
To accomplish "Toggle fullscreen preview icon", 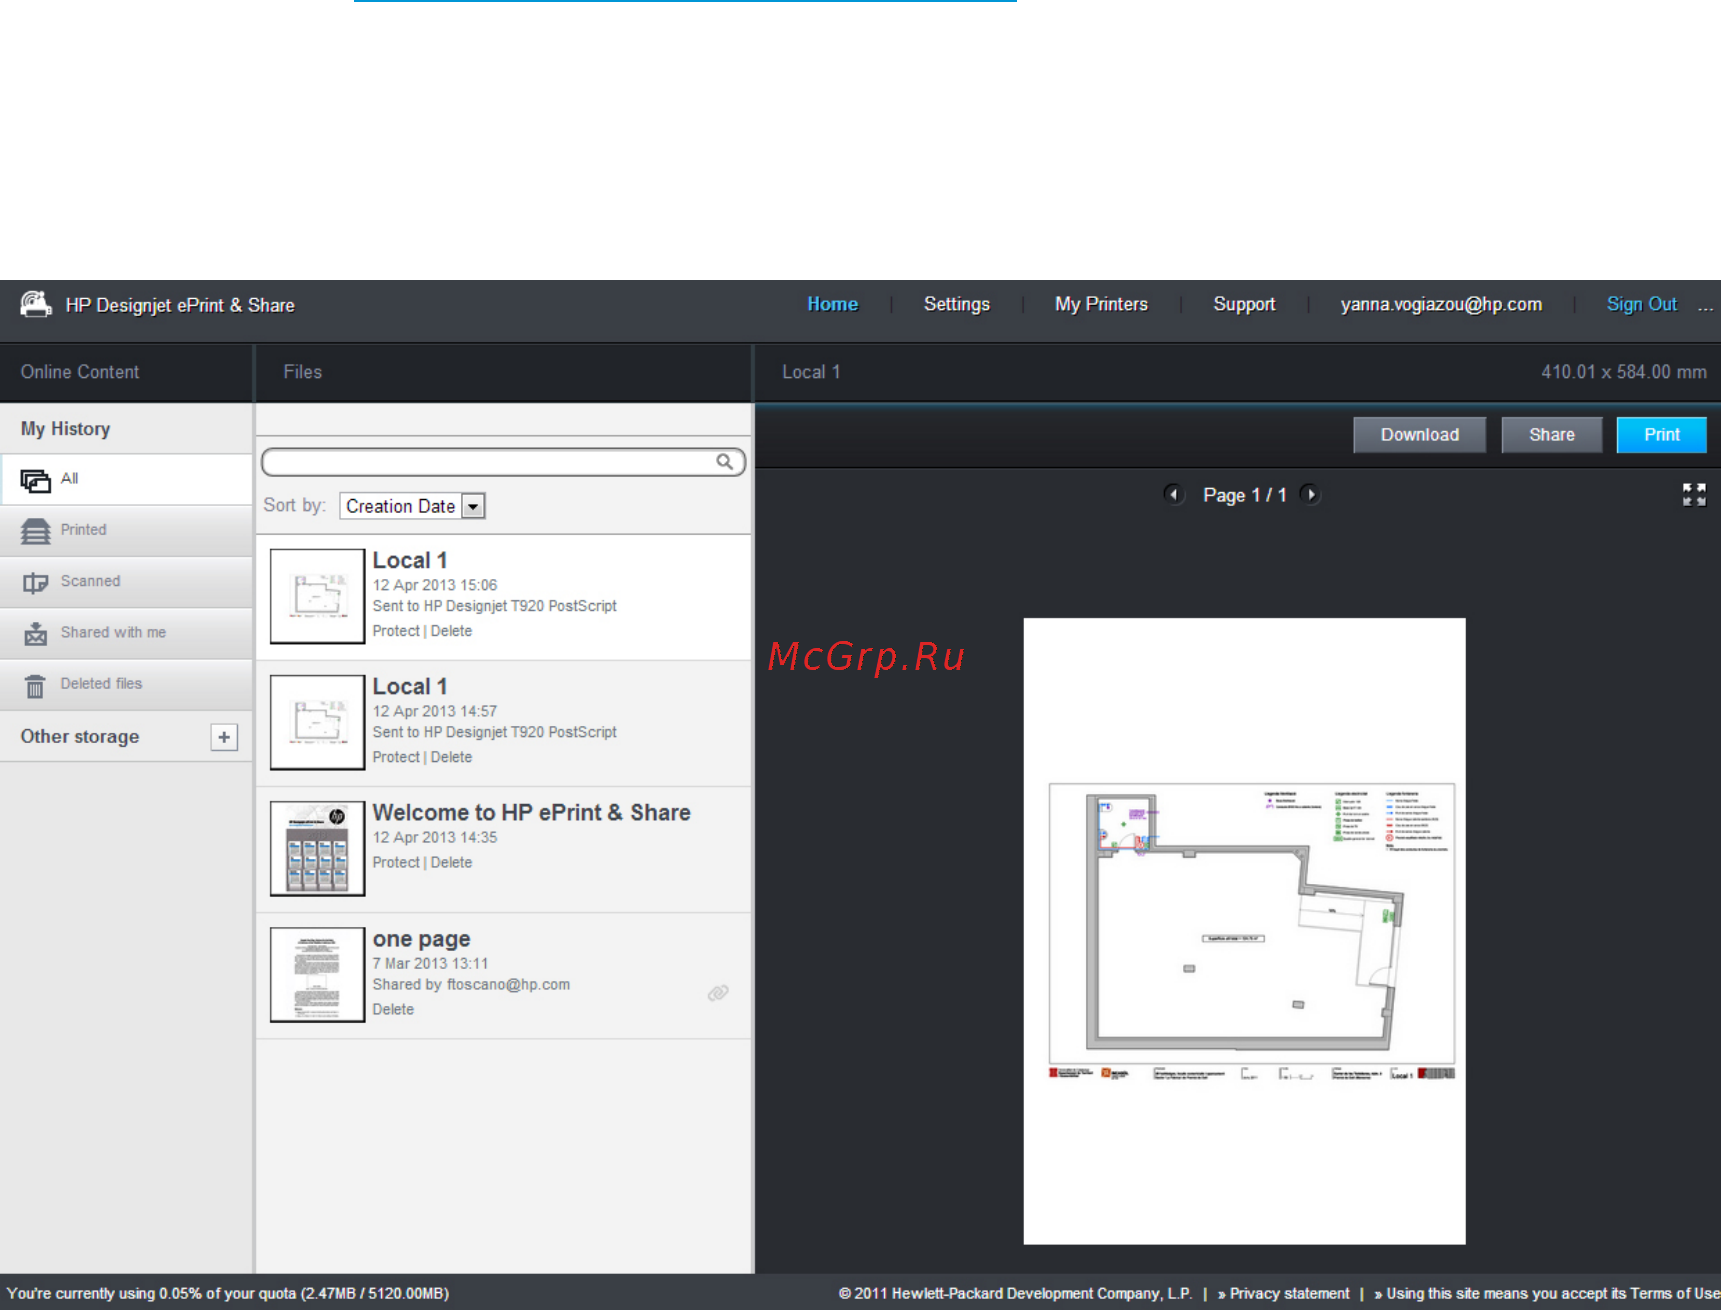I will 1694,494.
